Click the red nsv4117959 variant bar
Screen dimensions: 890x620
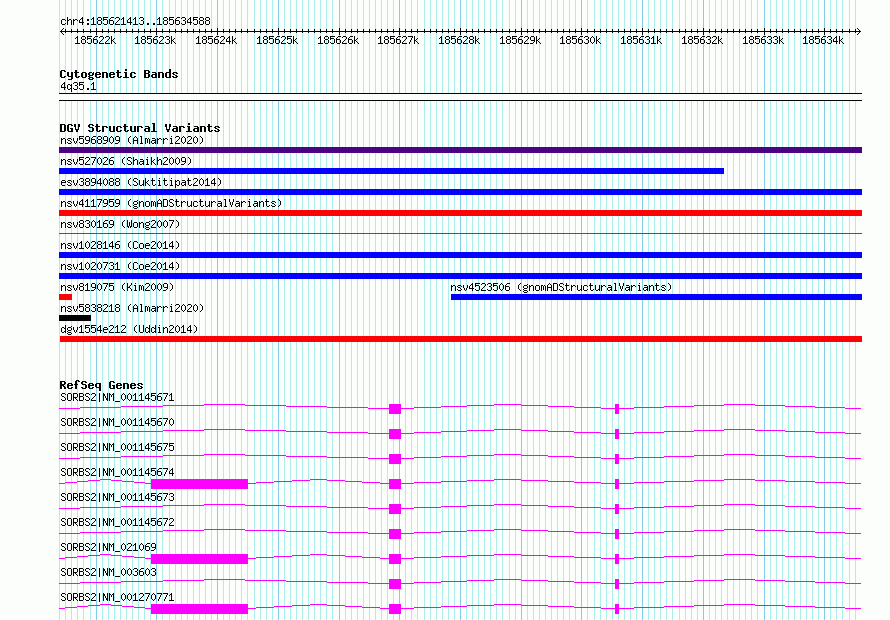click(x=460, y=213)
